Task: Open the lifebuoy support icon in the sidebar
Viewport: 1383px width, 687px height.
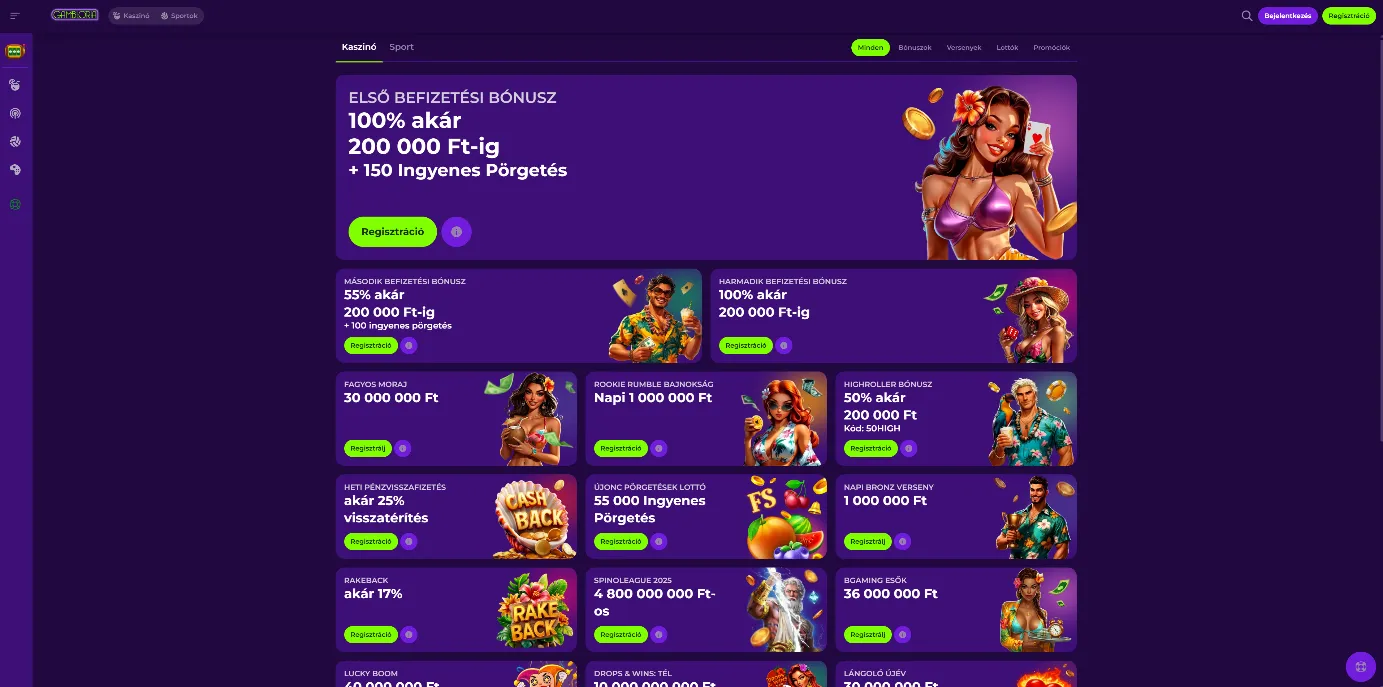Action: (15, 204)
